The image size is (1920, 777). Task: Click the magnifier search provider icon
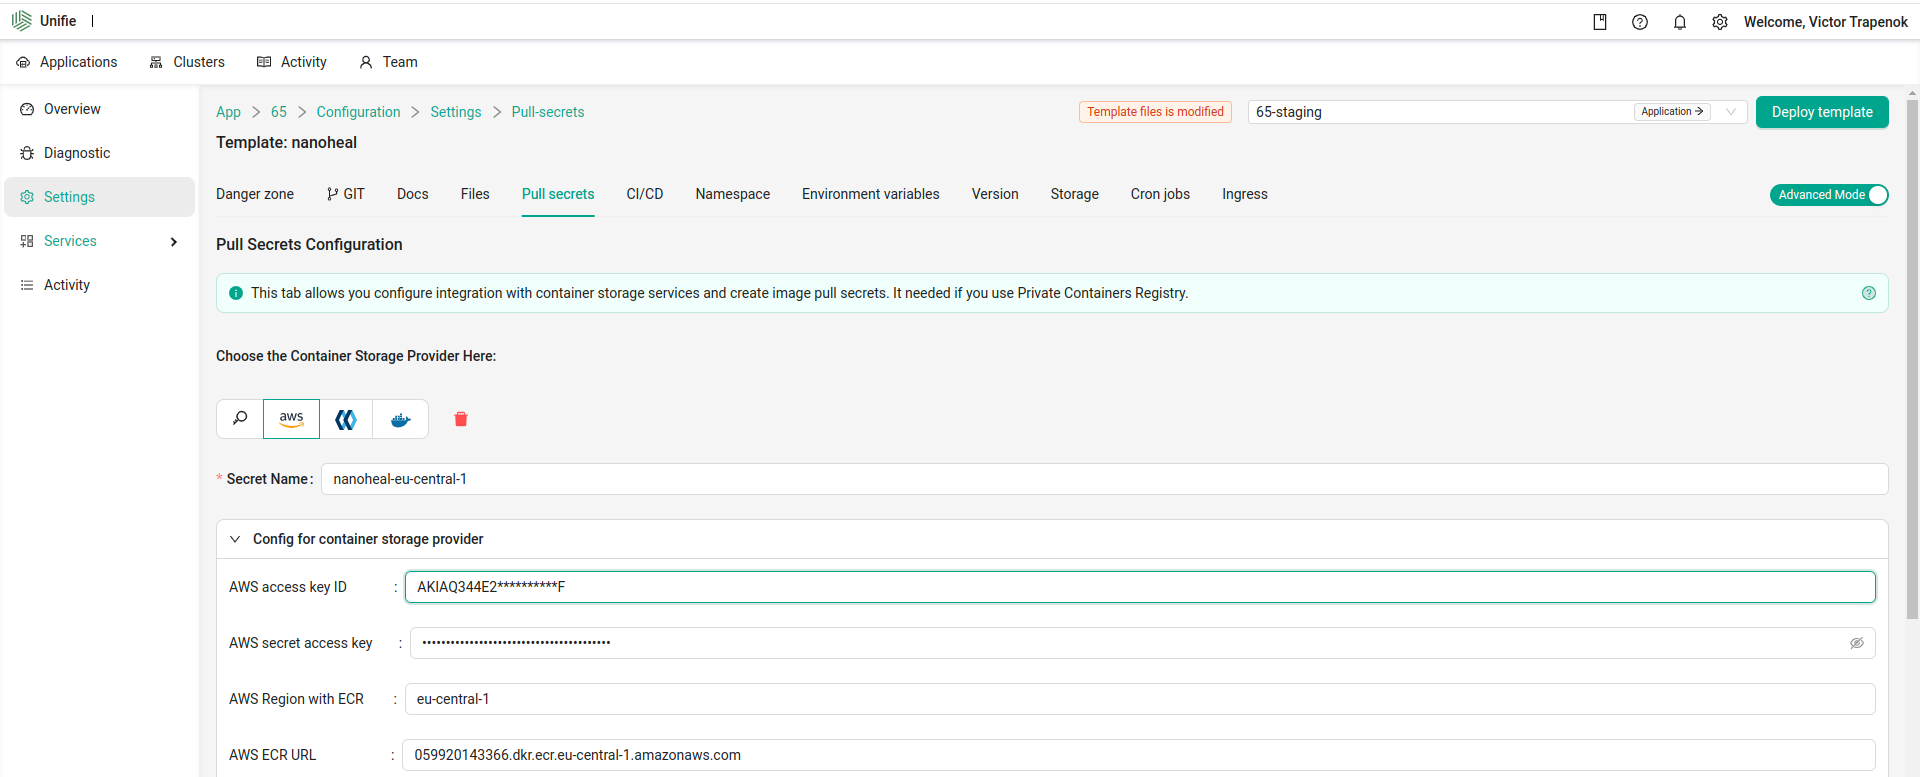pyautogui.click(x=240, y=419)
